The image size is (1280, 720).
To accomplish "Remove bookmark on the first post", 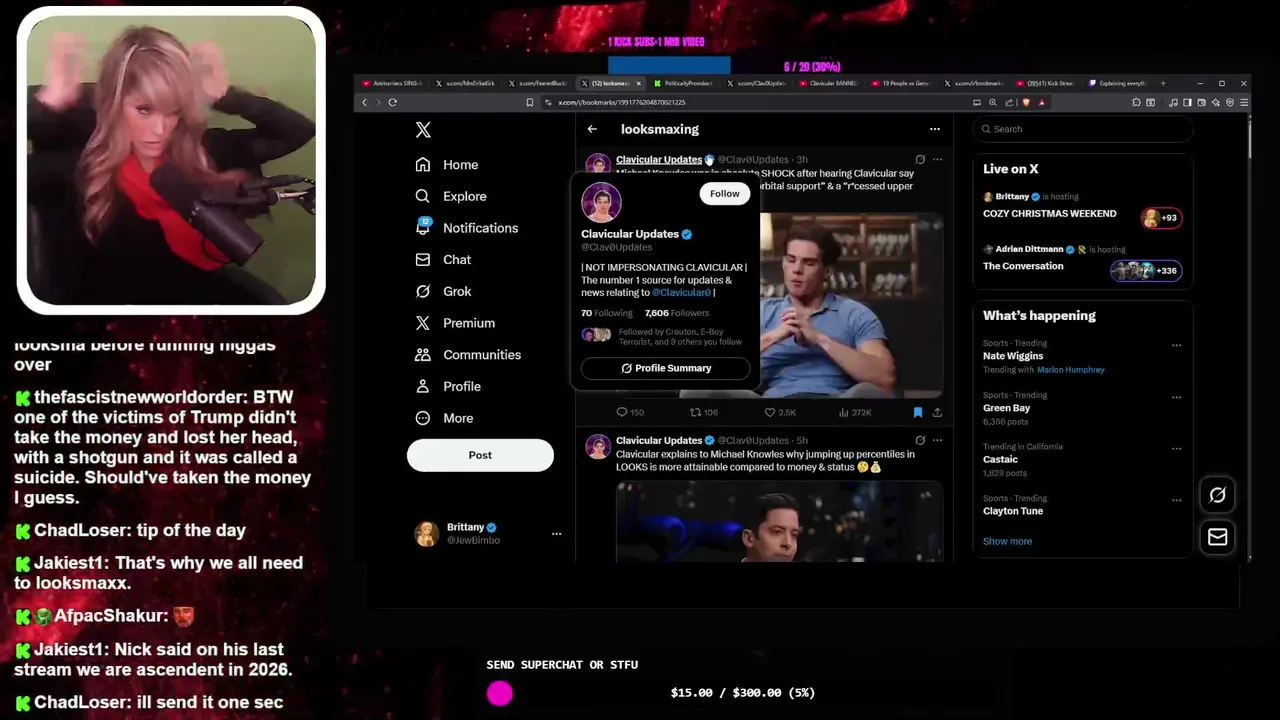I will 917,412.
